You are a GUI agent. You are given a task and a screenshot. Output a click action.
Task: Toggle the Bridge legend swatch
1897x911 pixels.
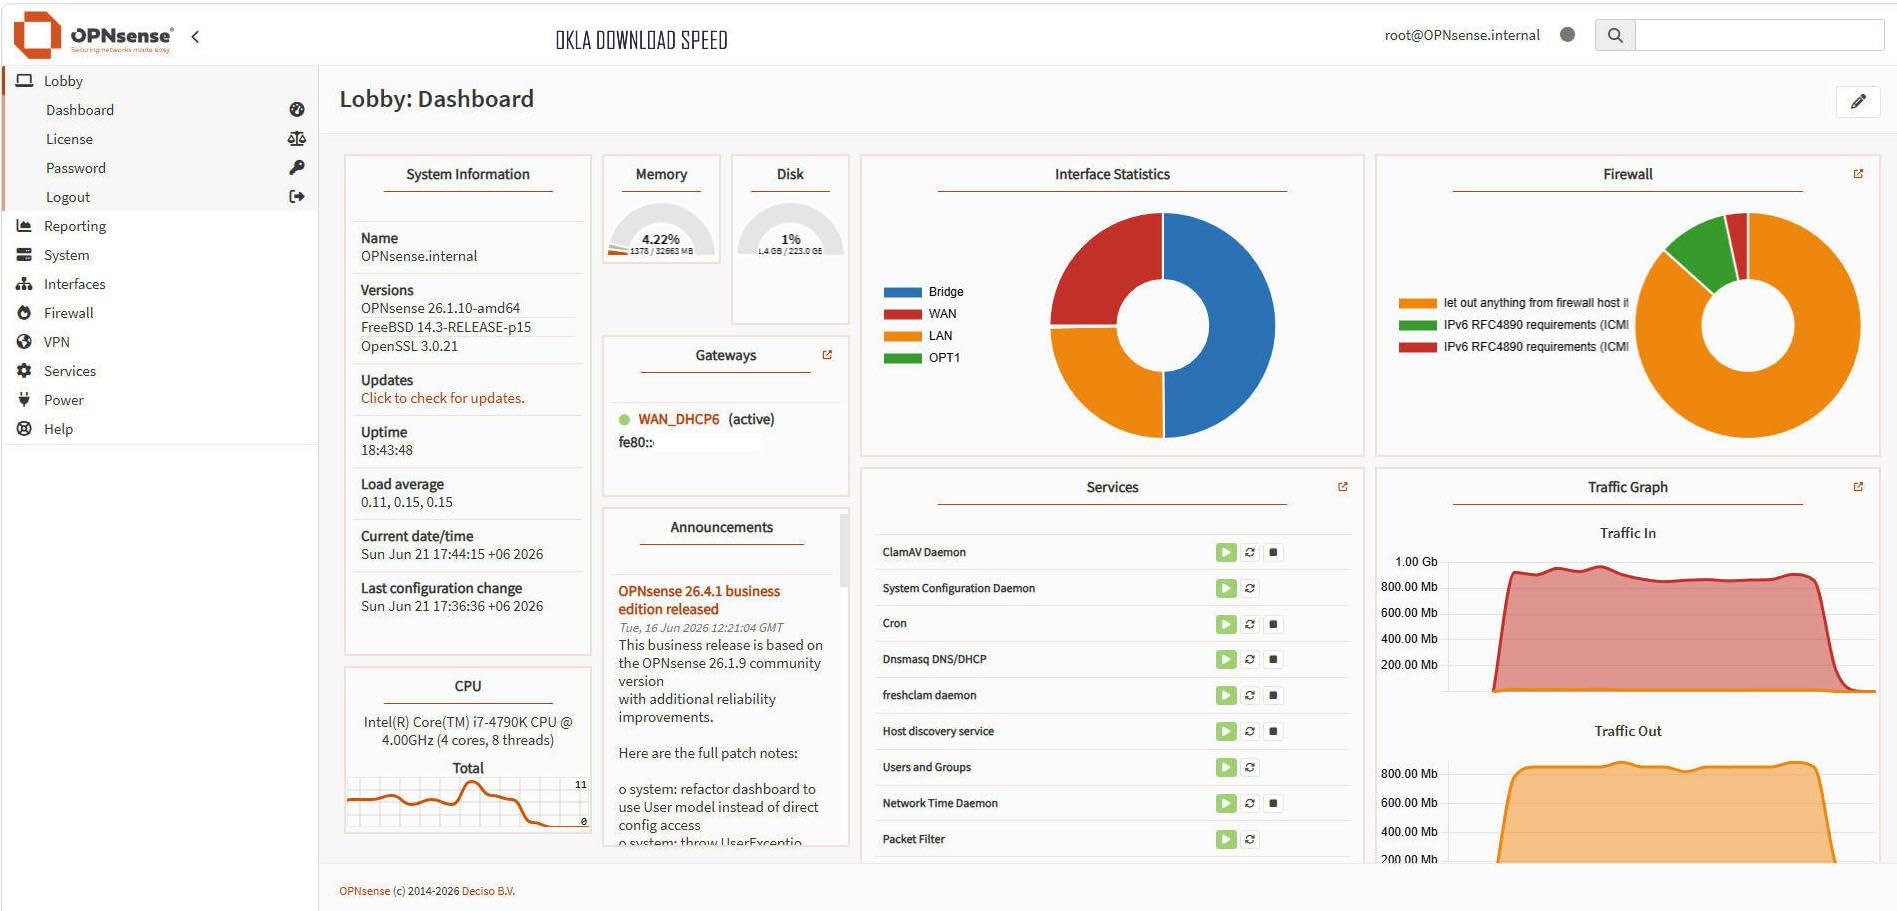pyautogui.click(x=902, y=292)
